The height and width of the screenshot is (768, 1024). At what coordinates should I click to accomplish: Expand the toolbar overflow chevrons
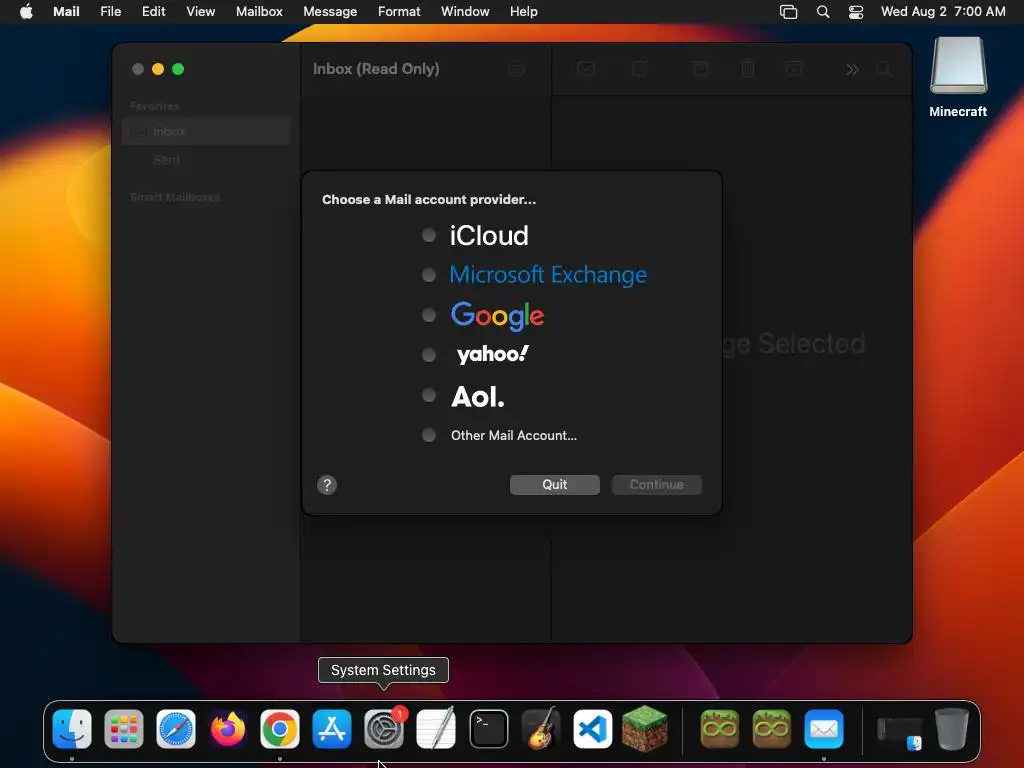852,69
